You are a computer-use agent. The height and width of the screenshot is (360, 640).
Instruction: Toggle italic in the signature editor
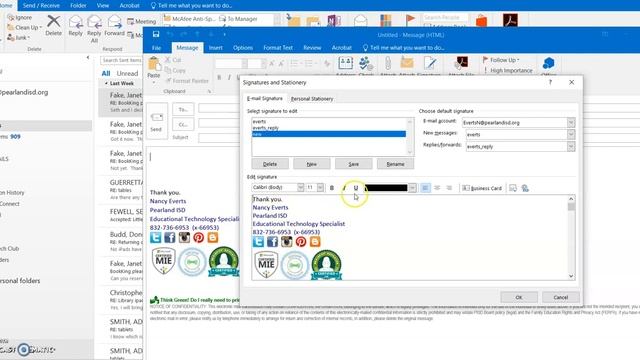pos(344,188)
